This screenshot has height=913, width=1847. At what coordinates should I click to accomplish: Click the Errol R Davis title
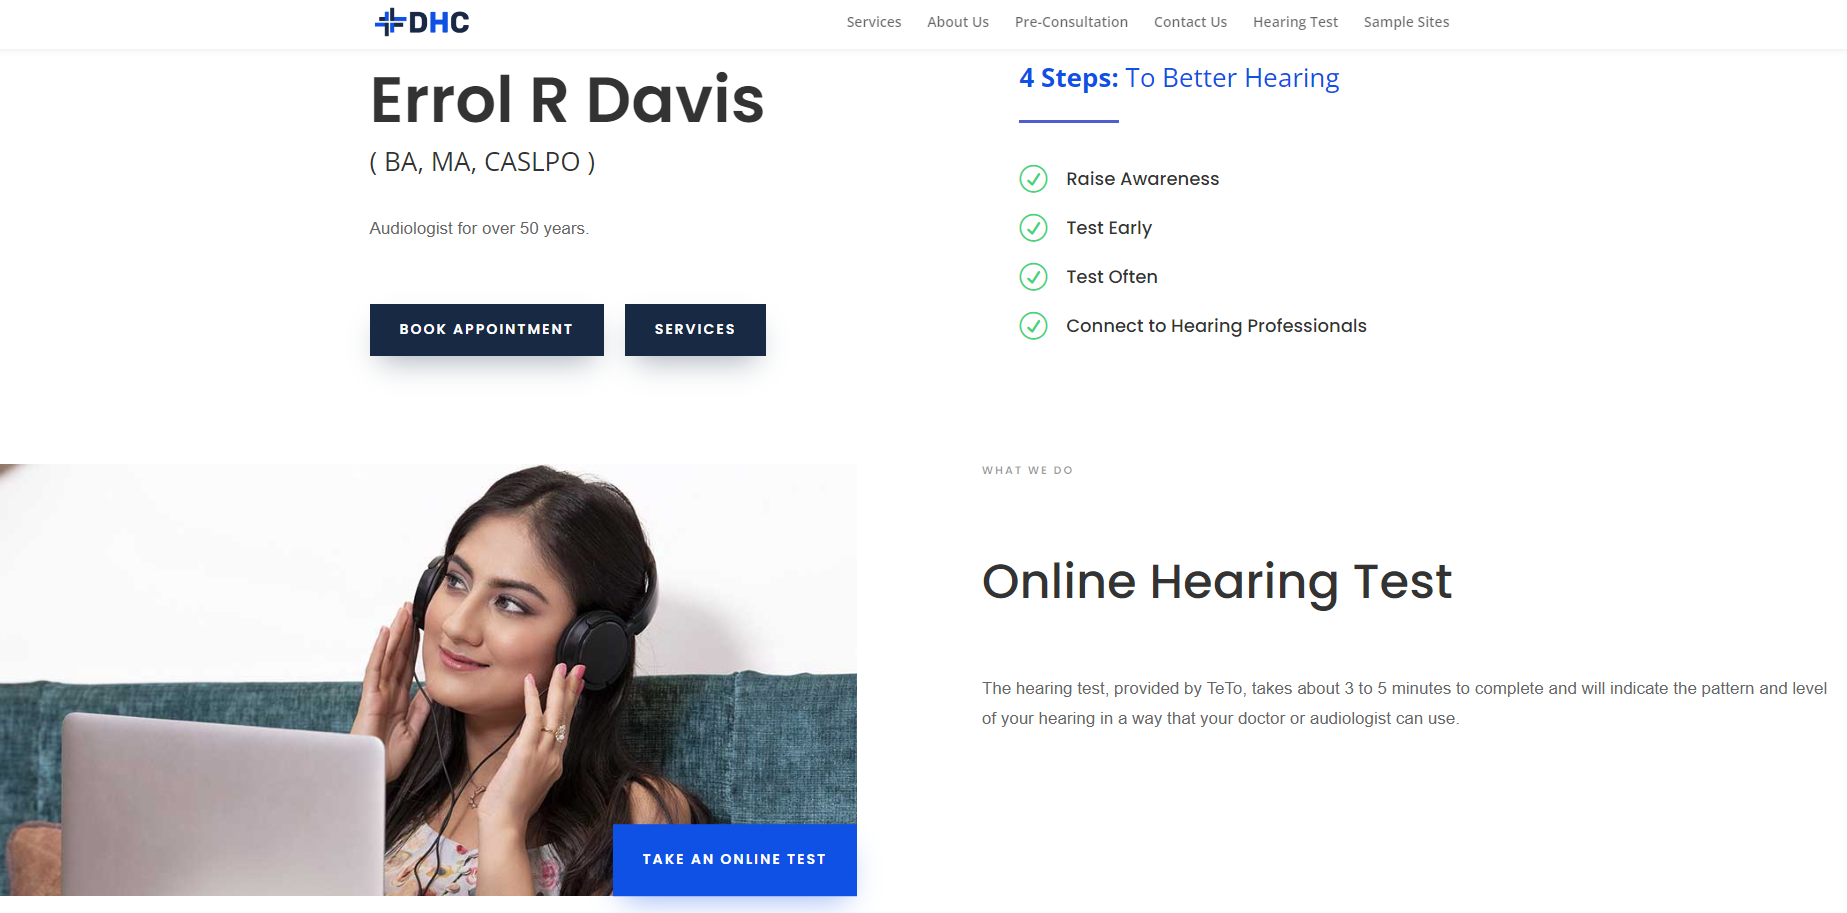567,100
